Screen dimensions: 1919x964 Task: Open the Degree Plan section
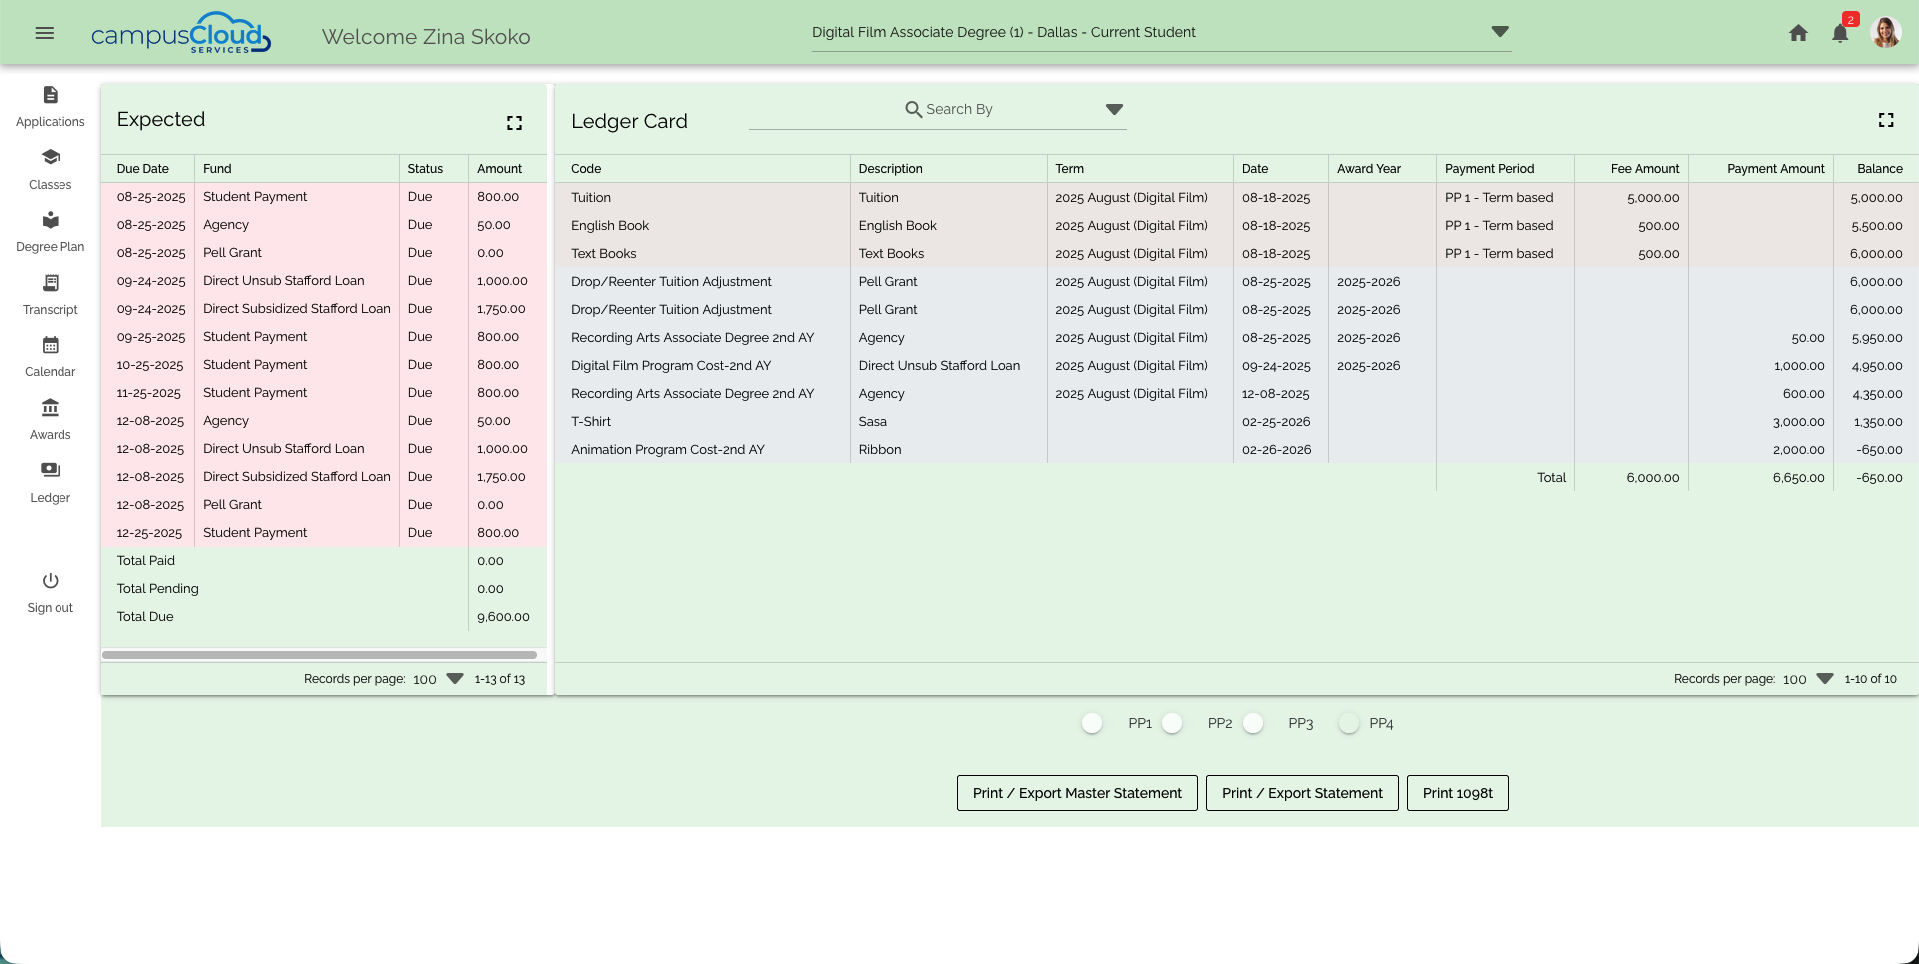pos(50,230)
